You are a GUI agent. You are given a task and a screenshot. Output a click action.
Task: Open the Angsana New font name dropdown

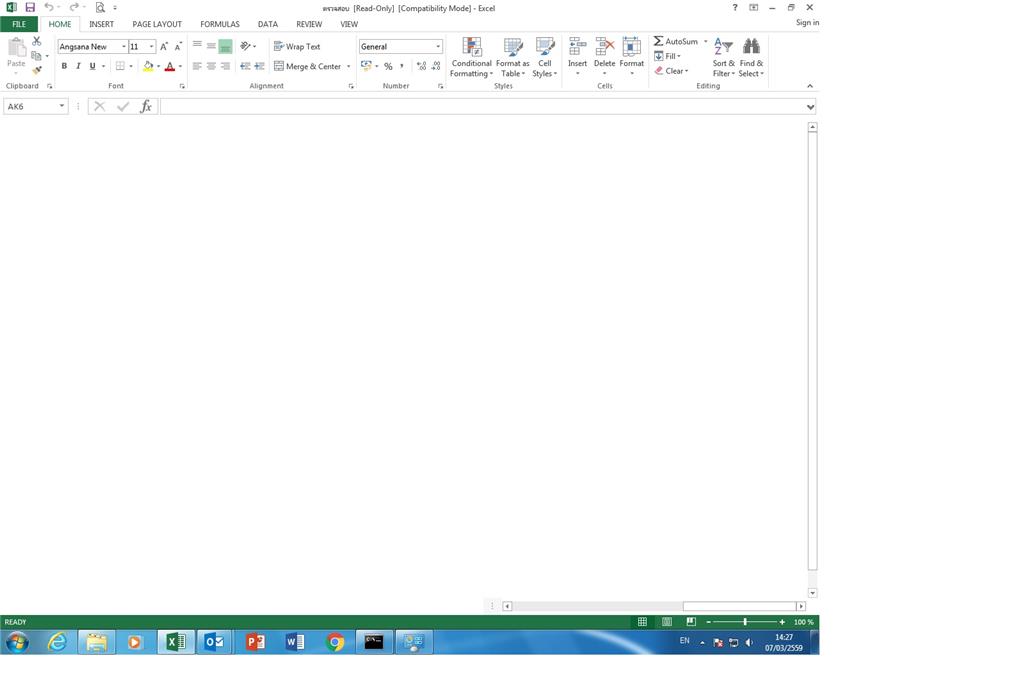(123, 46)
